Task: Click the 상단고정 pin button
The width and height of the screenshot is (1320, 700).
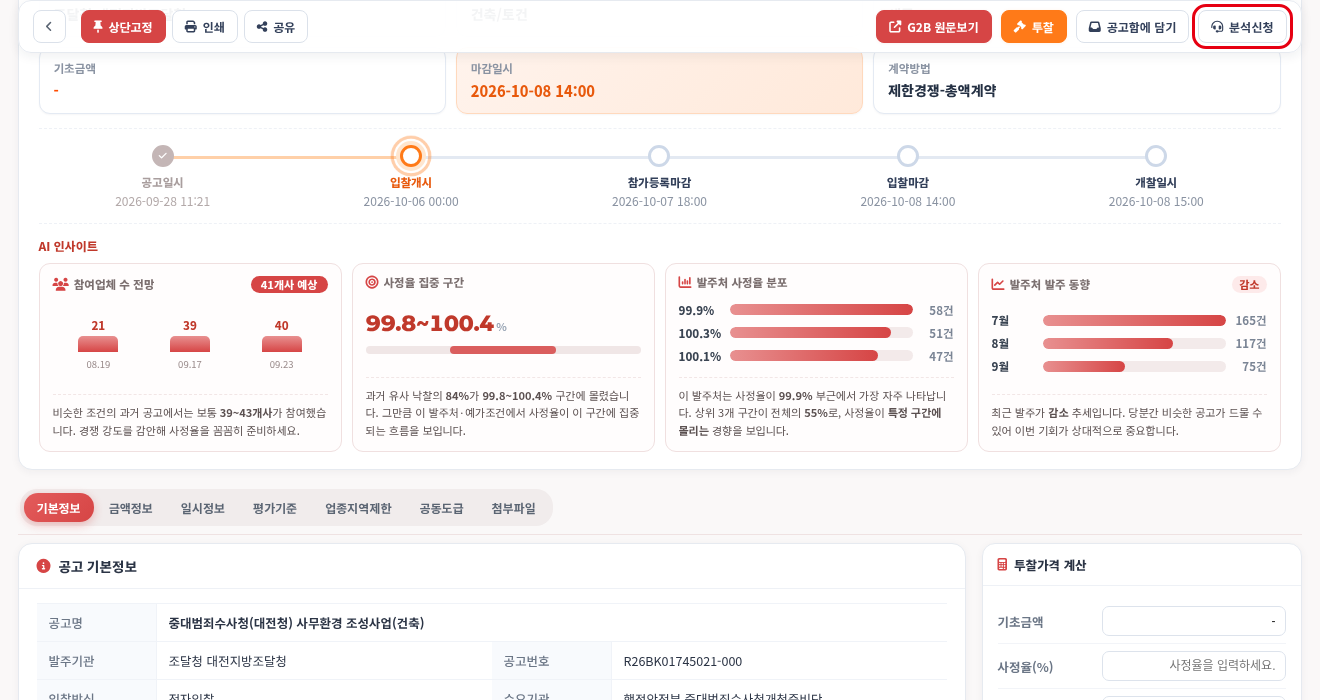Action: 123,27
